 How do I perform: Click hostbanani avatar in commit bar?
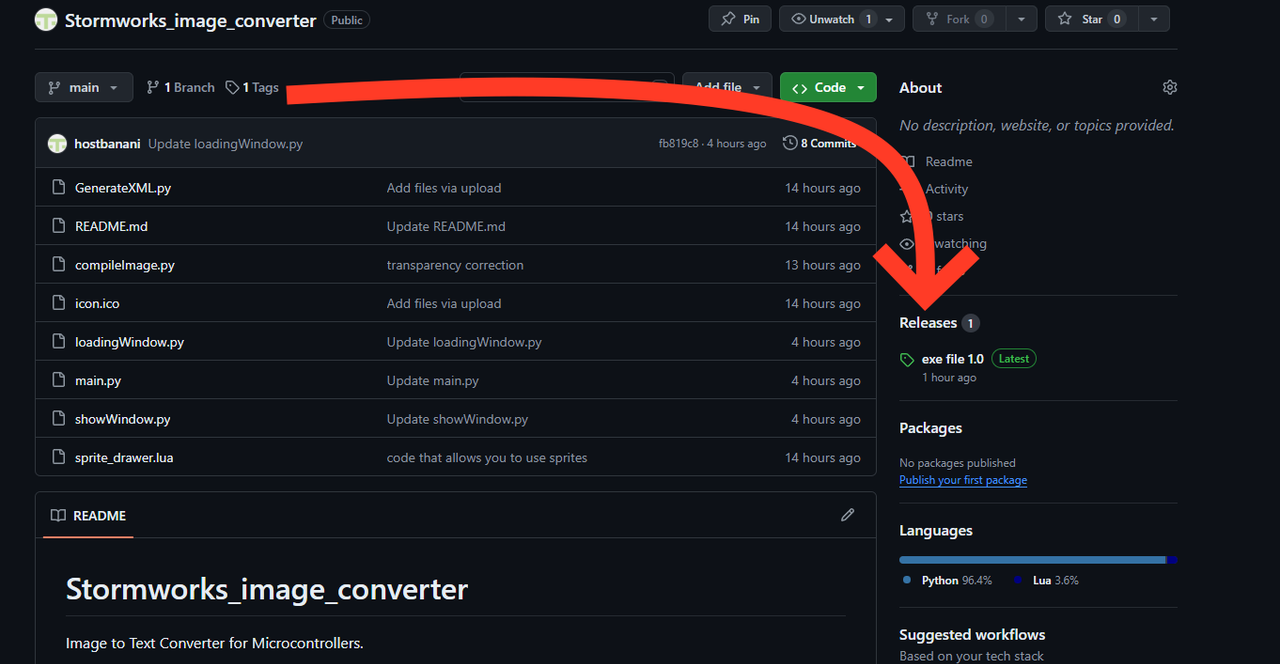(57, 143)
